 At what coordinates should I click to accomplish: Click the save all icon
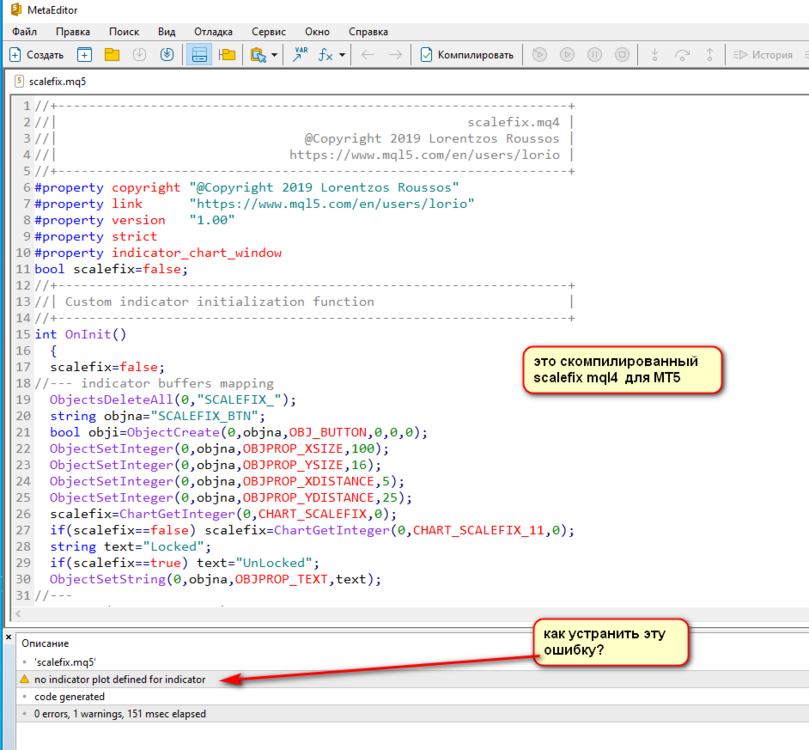coord(167,55)
